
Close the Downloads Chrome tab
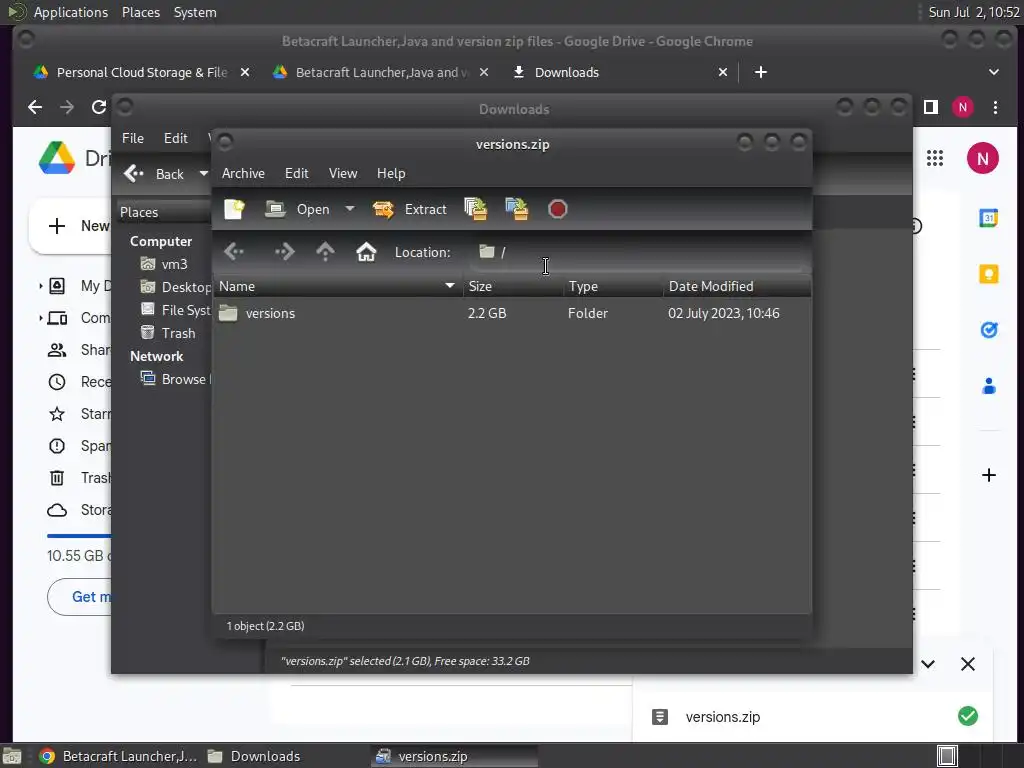[x=722, y=72]
